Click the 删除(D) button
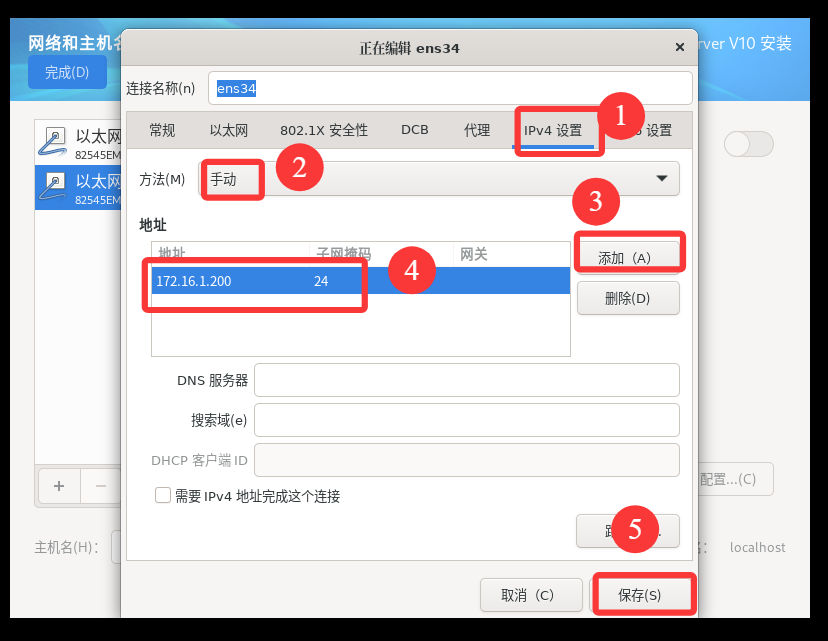828x641 pixels. (627, 298)
